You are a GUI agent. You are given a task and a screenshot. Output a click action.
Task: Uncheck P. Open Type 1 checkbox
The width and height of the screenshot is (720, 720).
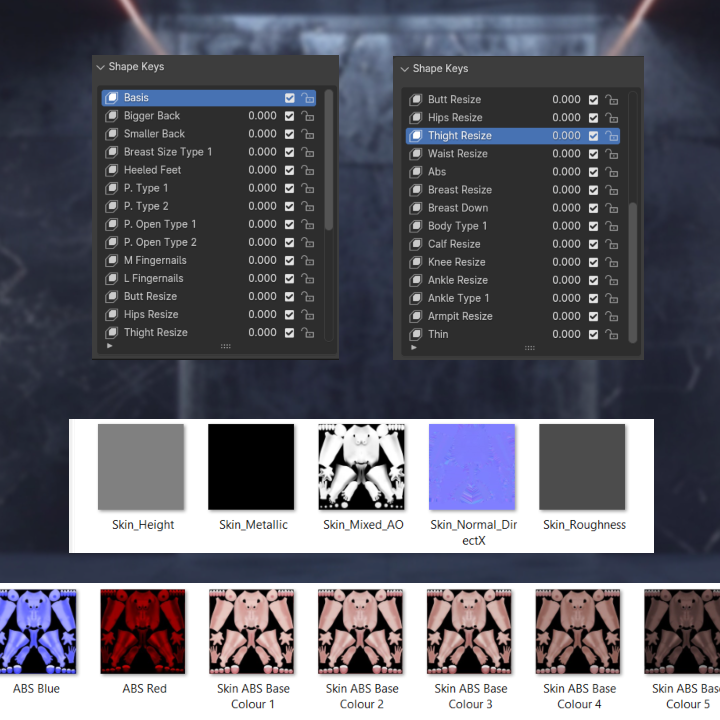289,224
